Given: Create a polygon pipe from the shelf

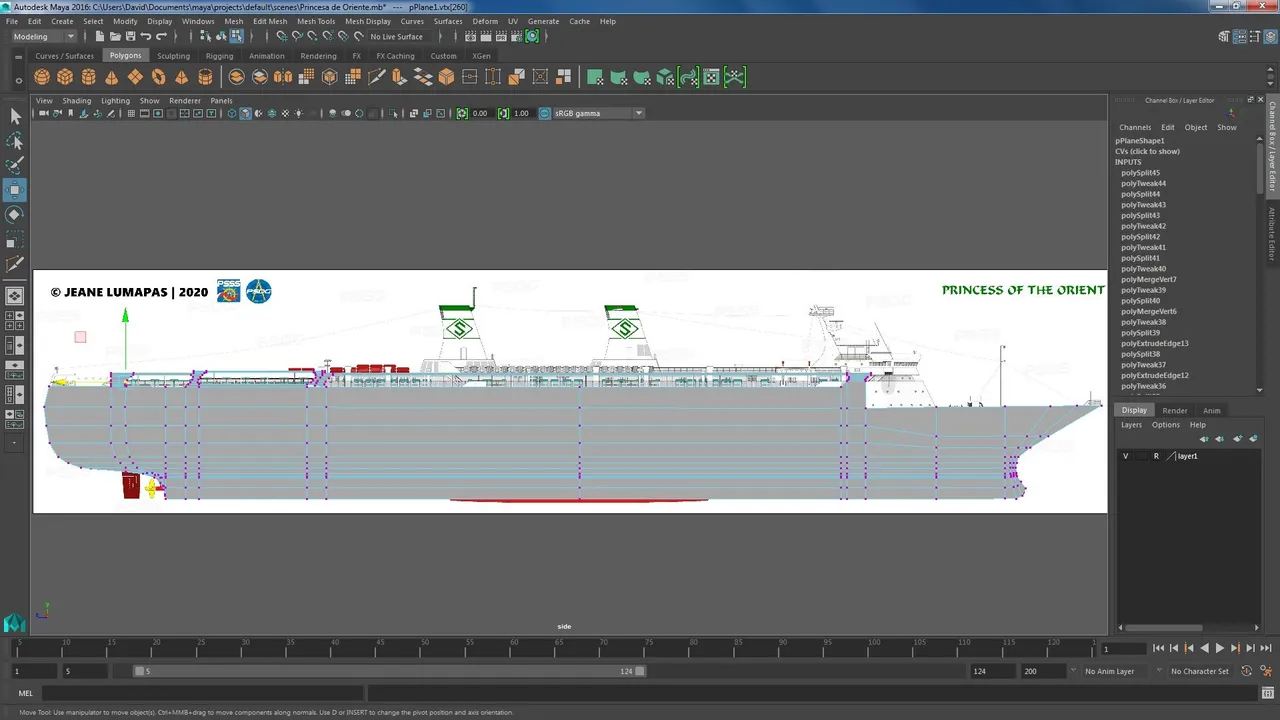Looking at the screenshot, I should (x=205, y=77).
